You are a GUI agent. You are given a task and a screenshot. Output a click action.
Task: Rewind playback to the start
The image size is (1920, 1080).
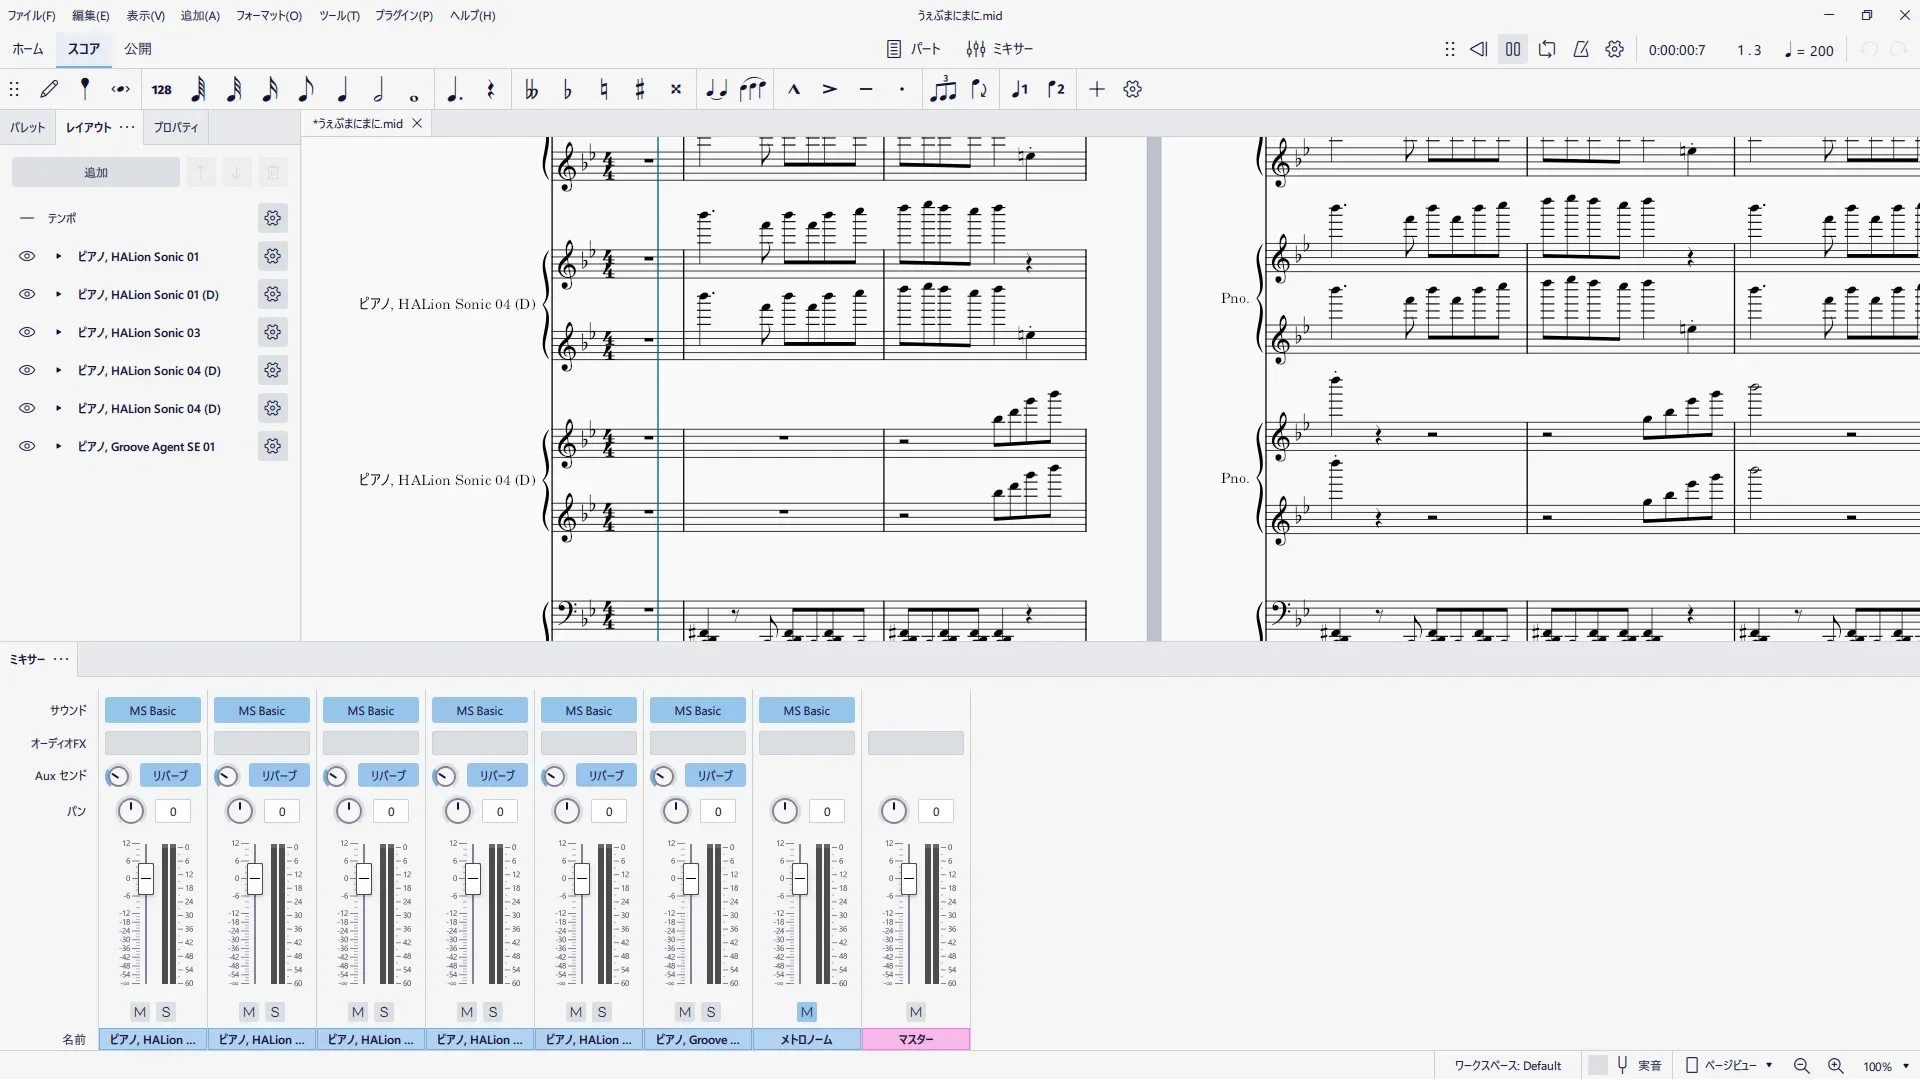coord(1479,49)
